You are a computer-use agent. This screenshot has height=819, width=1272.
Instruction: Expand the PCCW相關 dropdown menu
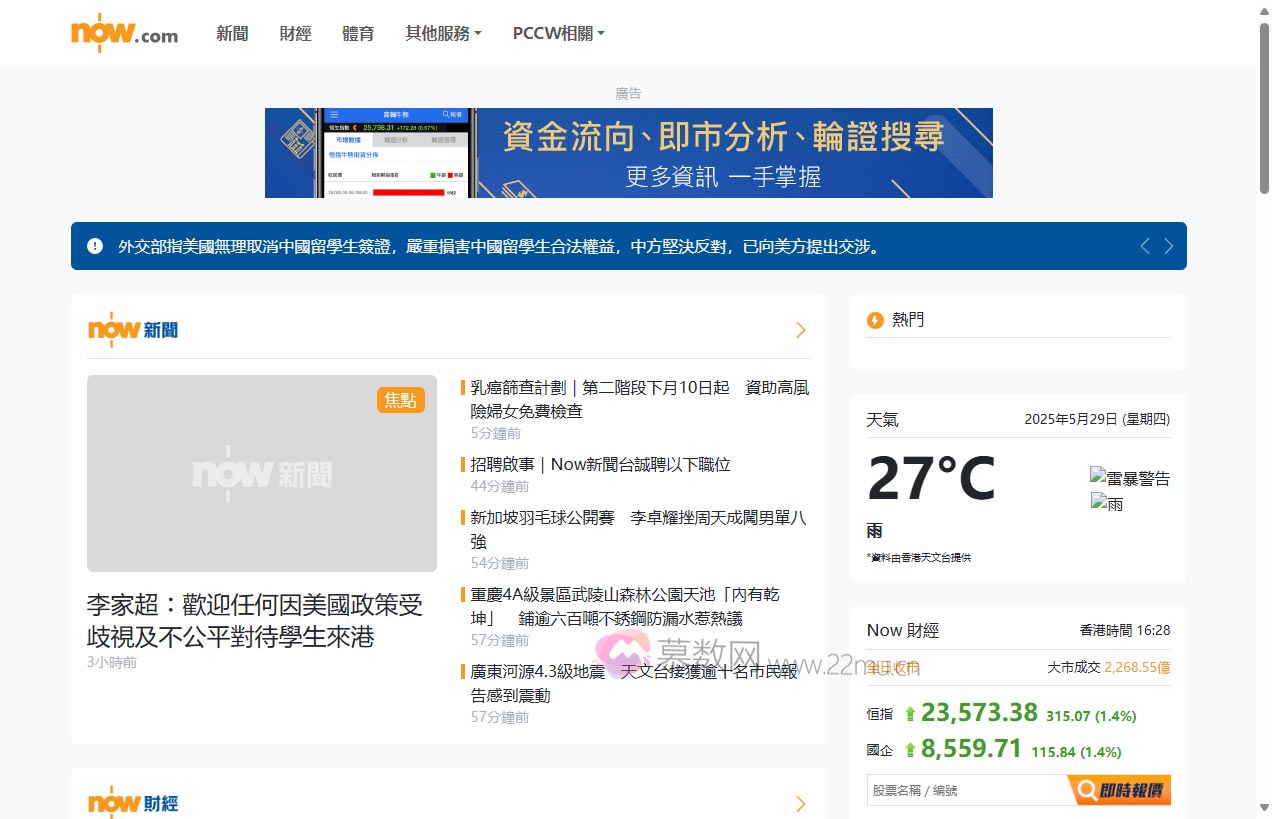558,33
